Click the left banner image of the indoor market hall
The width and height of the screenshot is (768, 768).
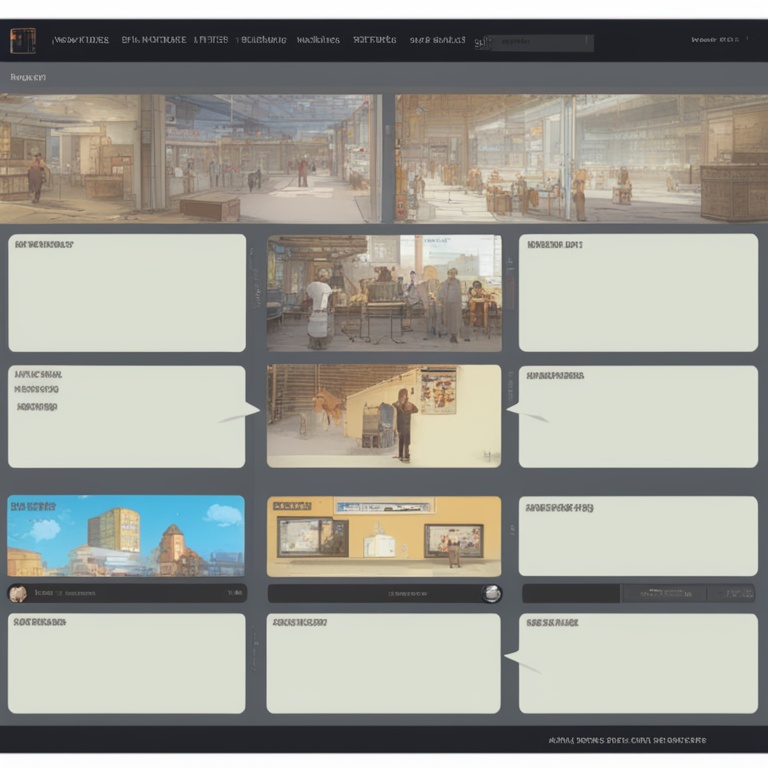[190, 159]
